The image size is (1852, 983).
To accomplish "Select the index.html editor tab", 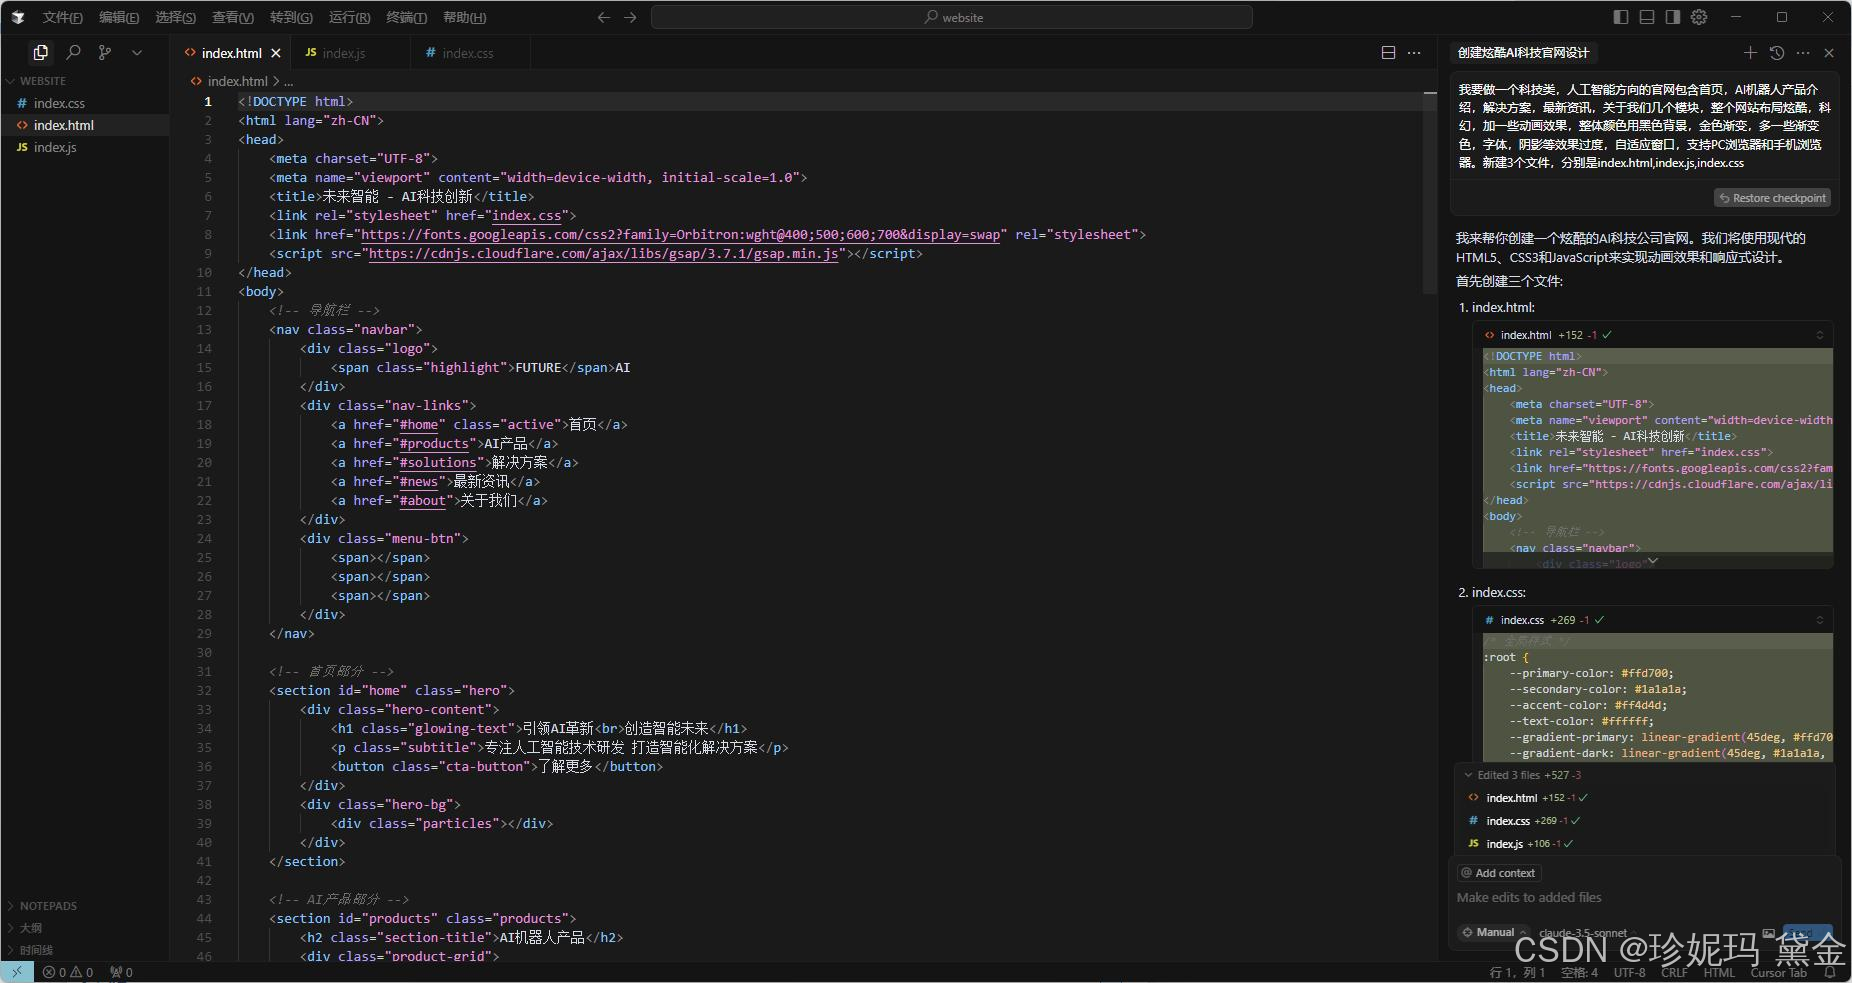I will pos(230,53).
